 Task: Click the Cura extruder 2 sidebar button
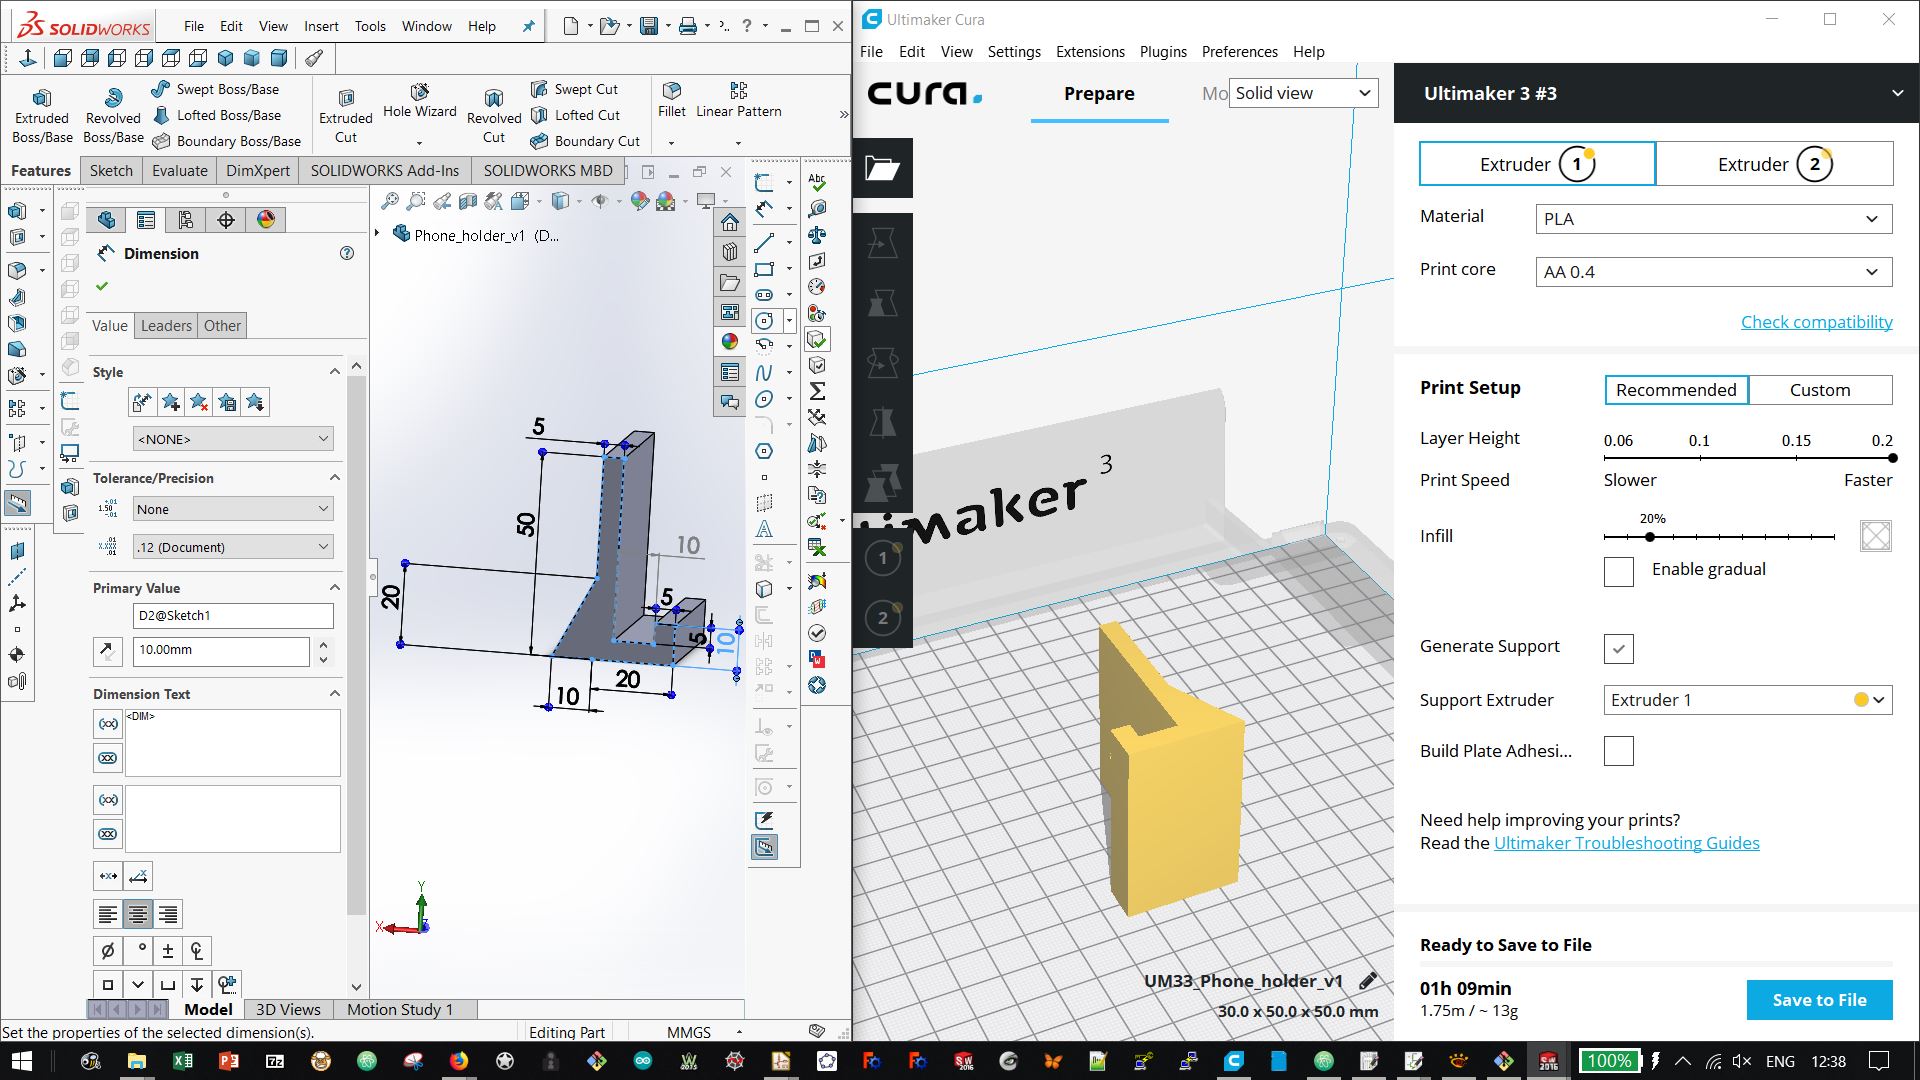pyautogui.click(x=882, y=618)
